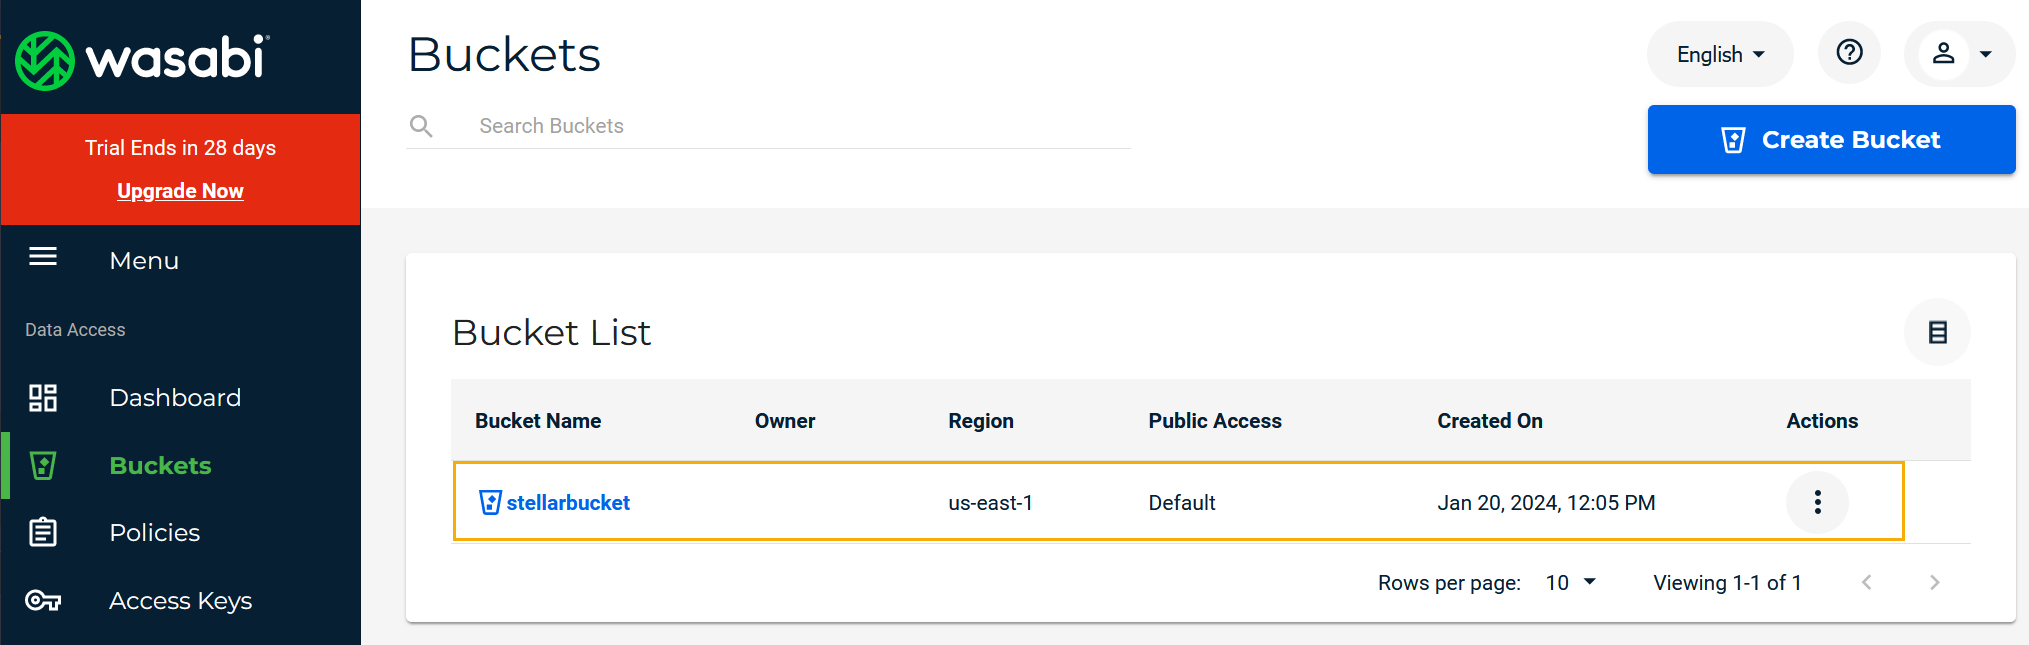Switch the bucket list view layout icon
This screenshot has width=2029, height=645.
pos(1937,332)
